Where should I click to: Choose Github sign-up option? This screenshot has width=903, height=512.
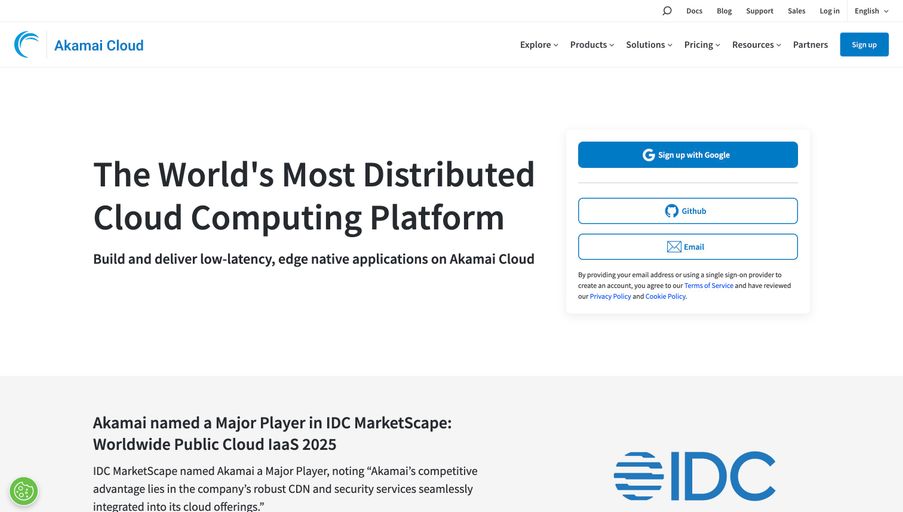click(687, 211)
